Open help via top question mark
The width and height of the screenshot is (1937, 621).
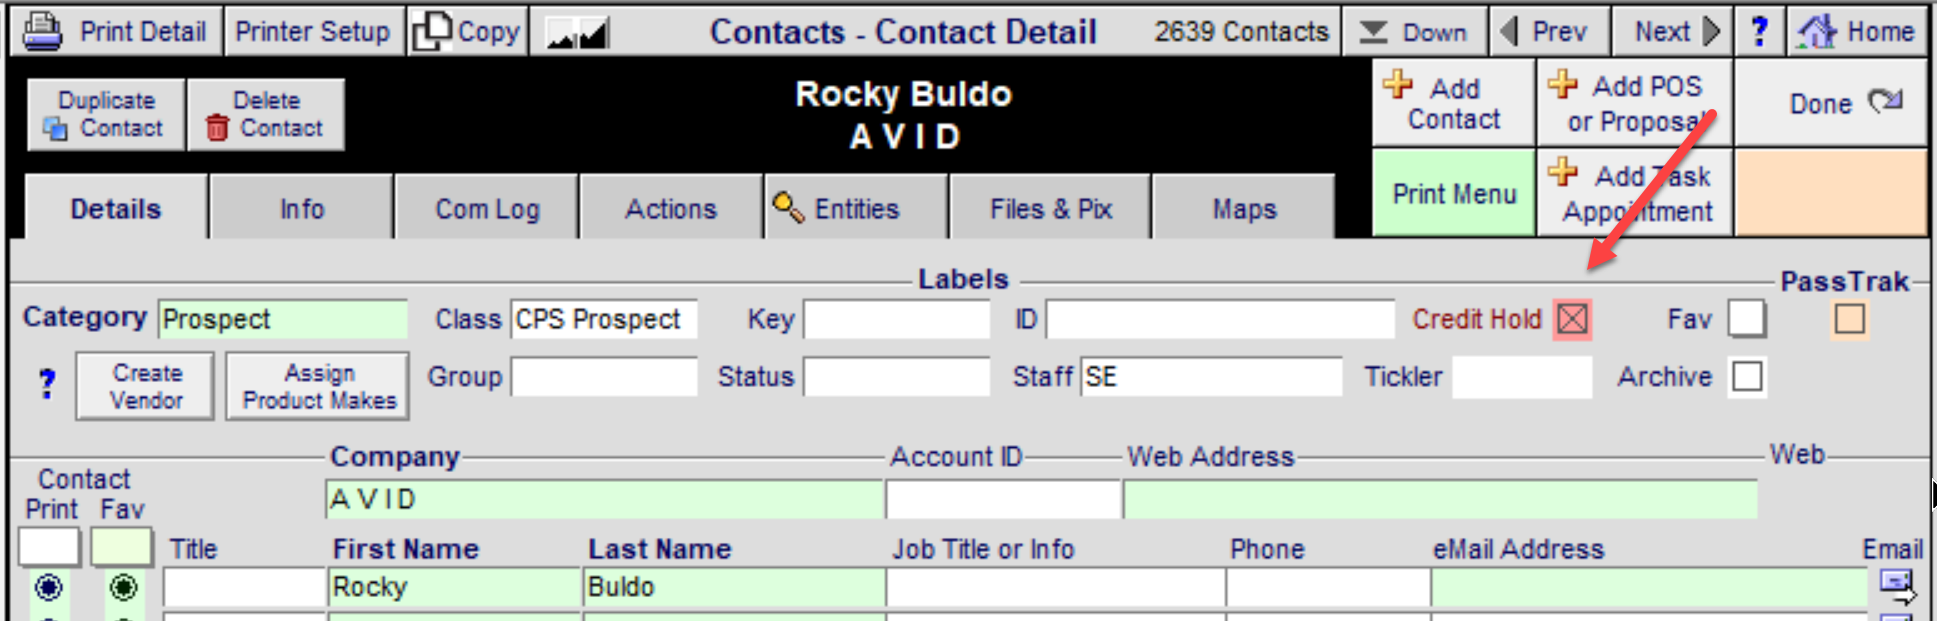click(1759, 31)
